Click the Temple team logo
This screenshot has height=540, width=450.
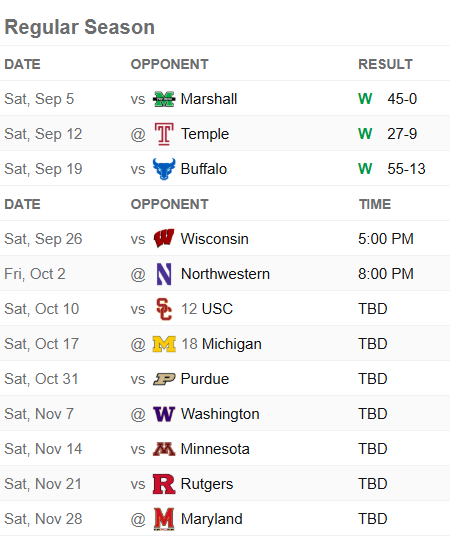(164, 134)
